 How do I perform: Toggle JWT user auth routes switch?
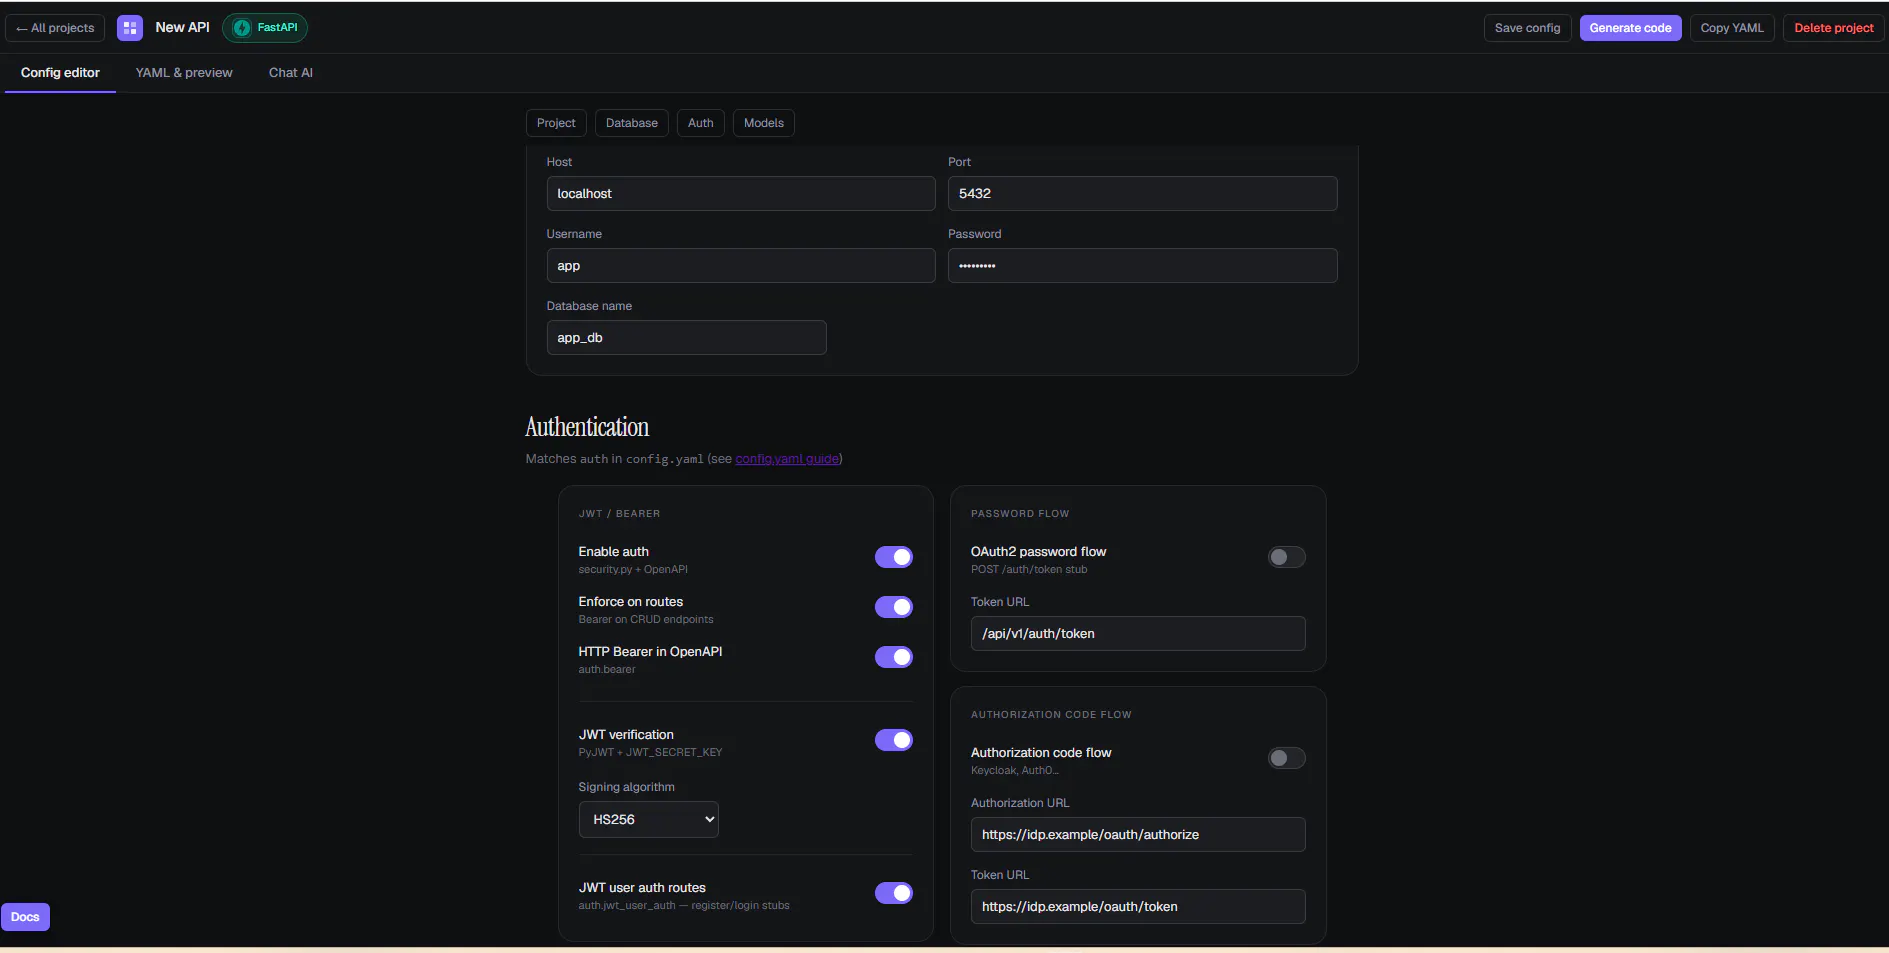pos(894,893)
